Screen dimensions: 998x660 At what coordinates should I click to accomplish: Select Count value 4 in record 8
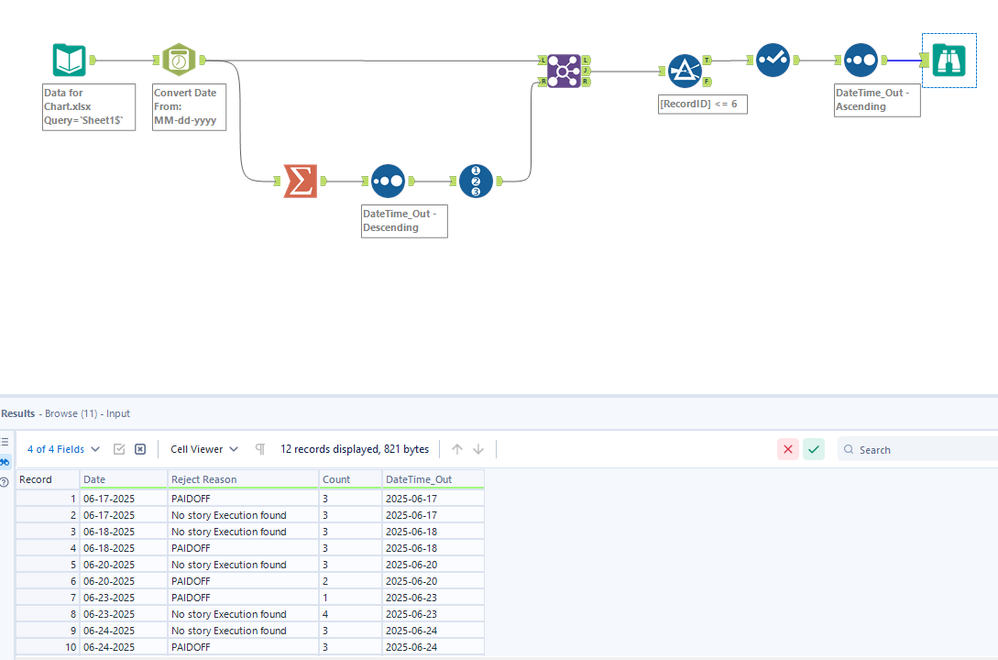click(x=351, y=614)
